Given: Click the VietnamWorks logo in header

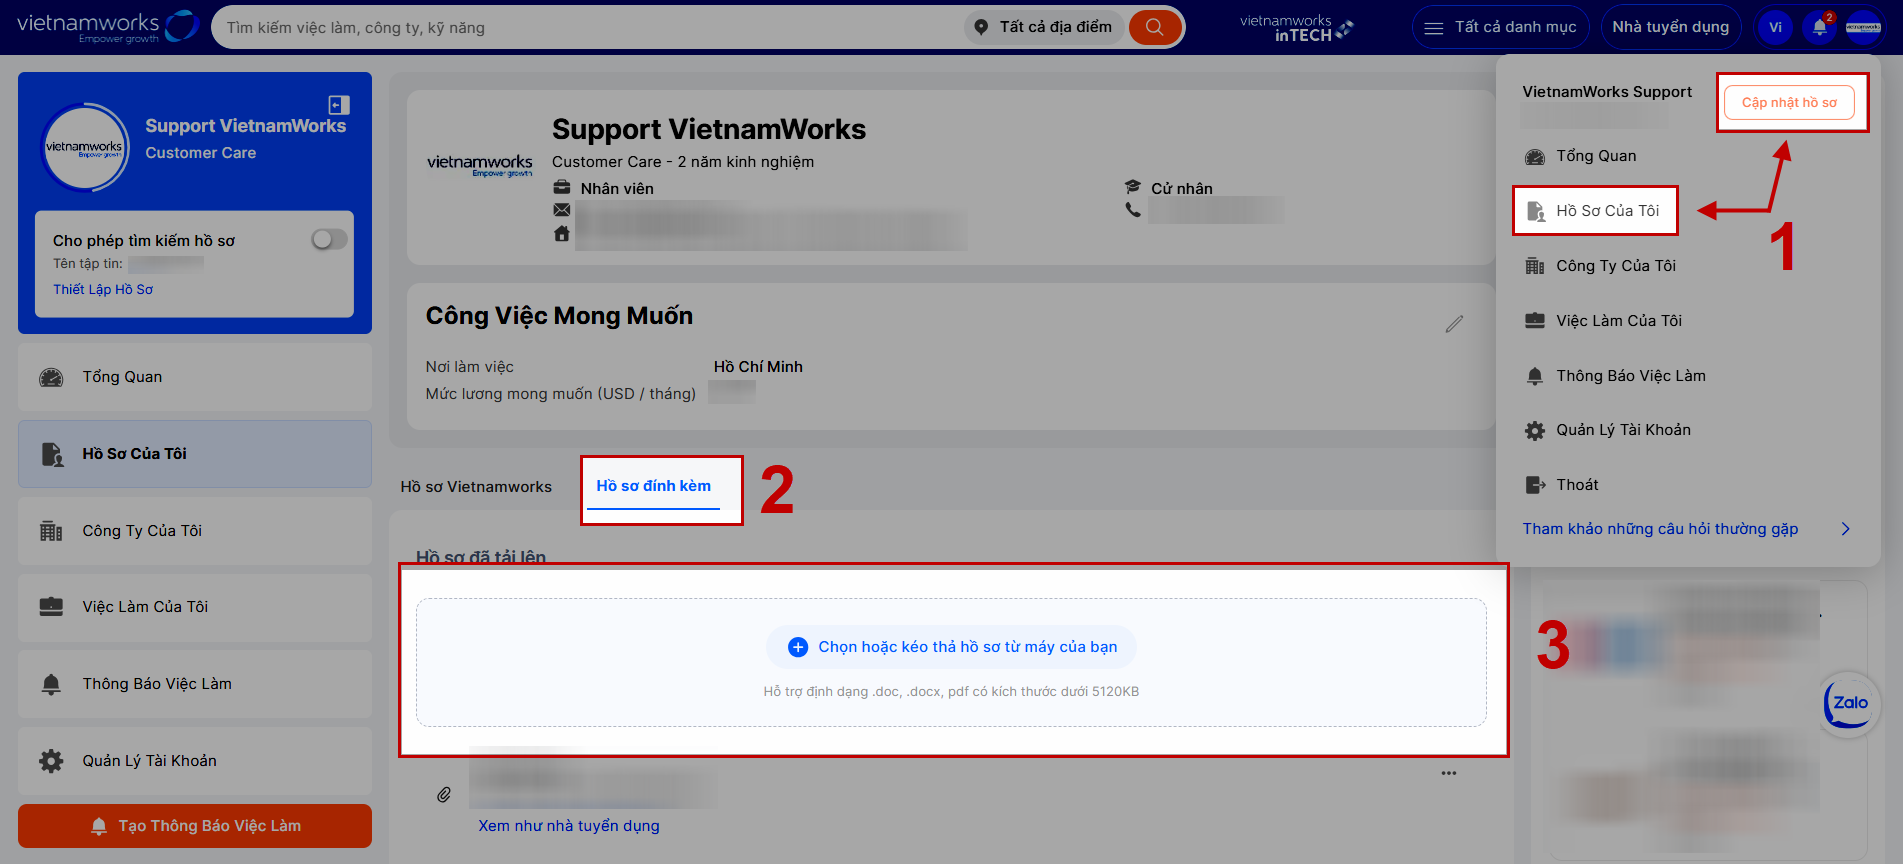Looking at the screenshot, I should point(108,27).
